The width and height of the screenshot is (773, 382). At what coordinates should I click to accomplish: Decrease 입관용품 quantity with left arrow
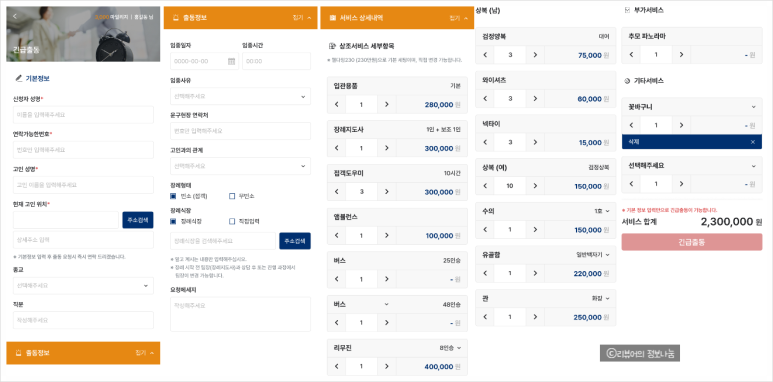(337, 104)
